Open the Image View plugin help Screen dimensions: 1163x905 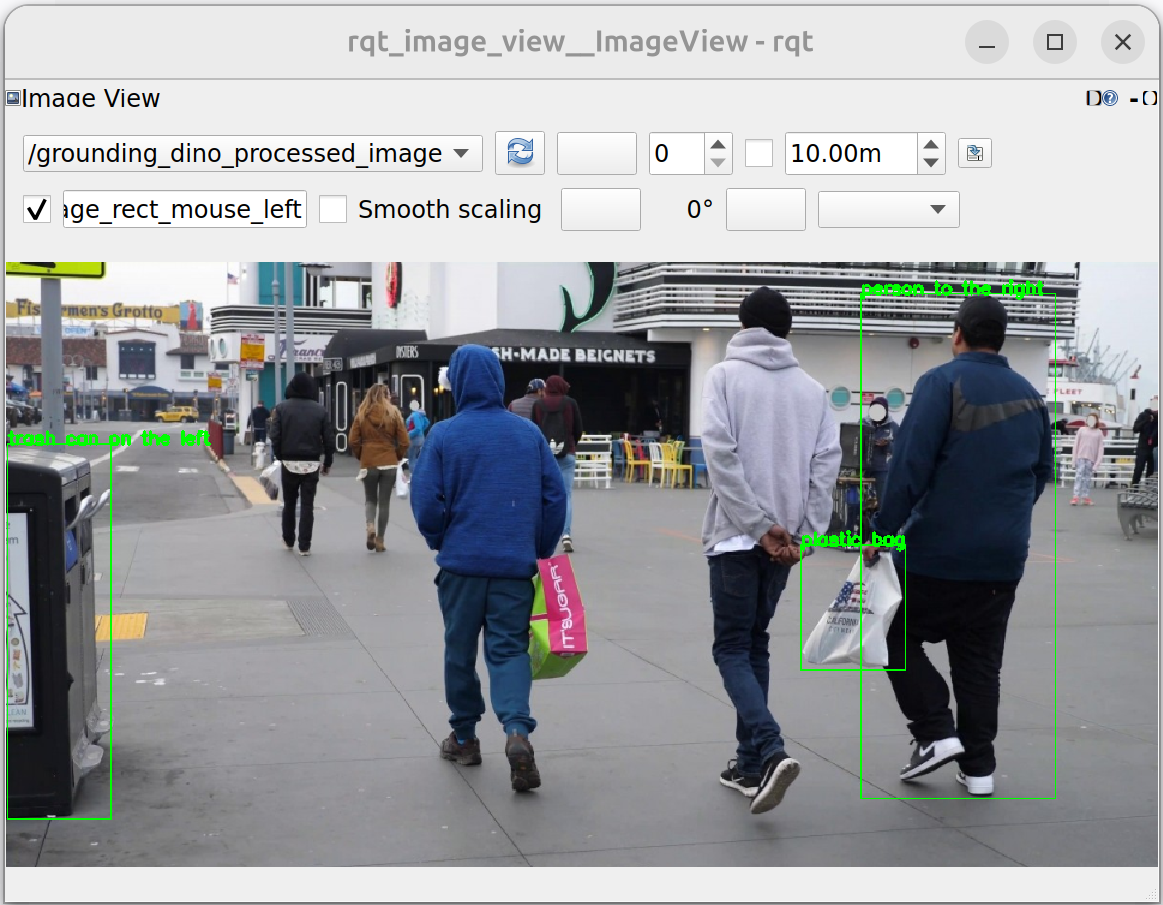point(1112,98)
